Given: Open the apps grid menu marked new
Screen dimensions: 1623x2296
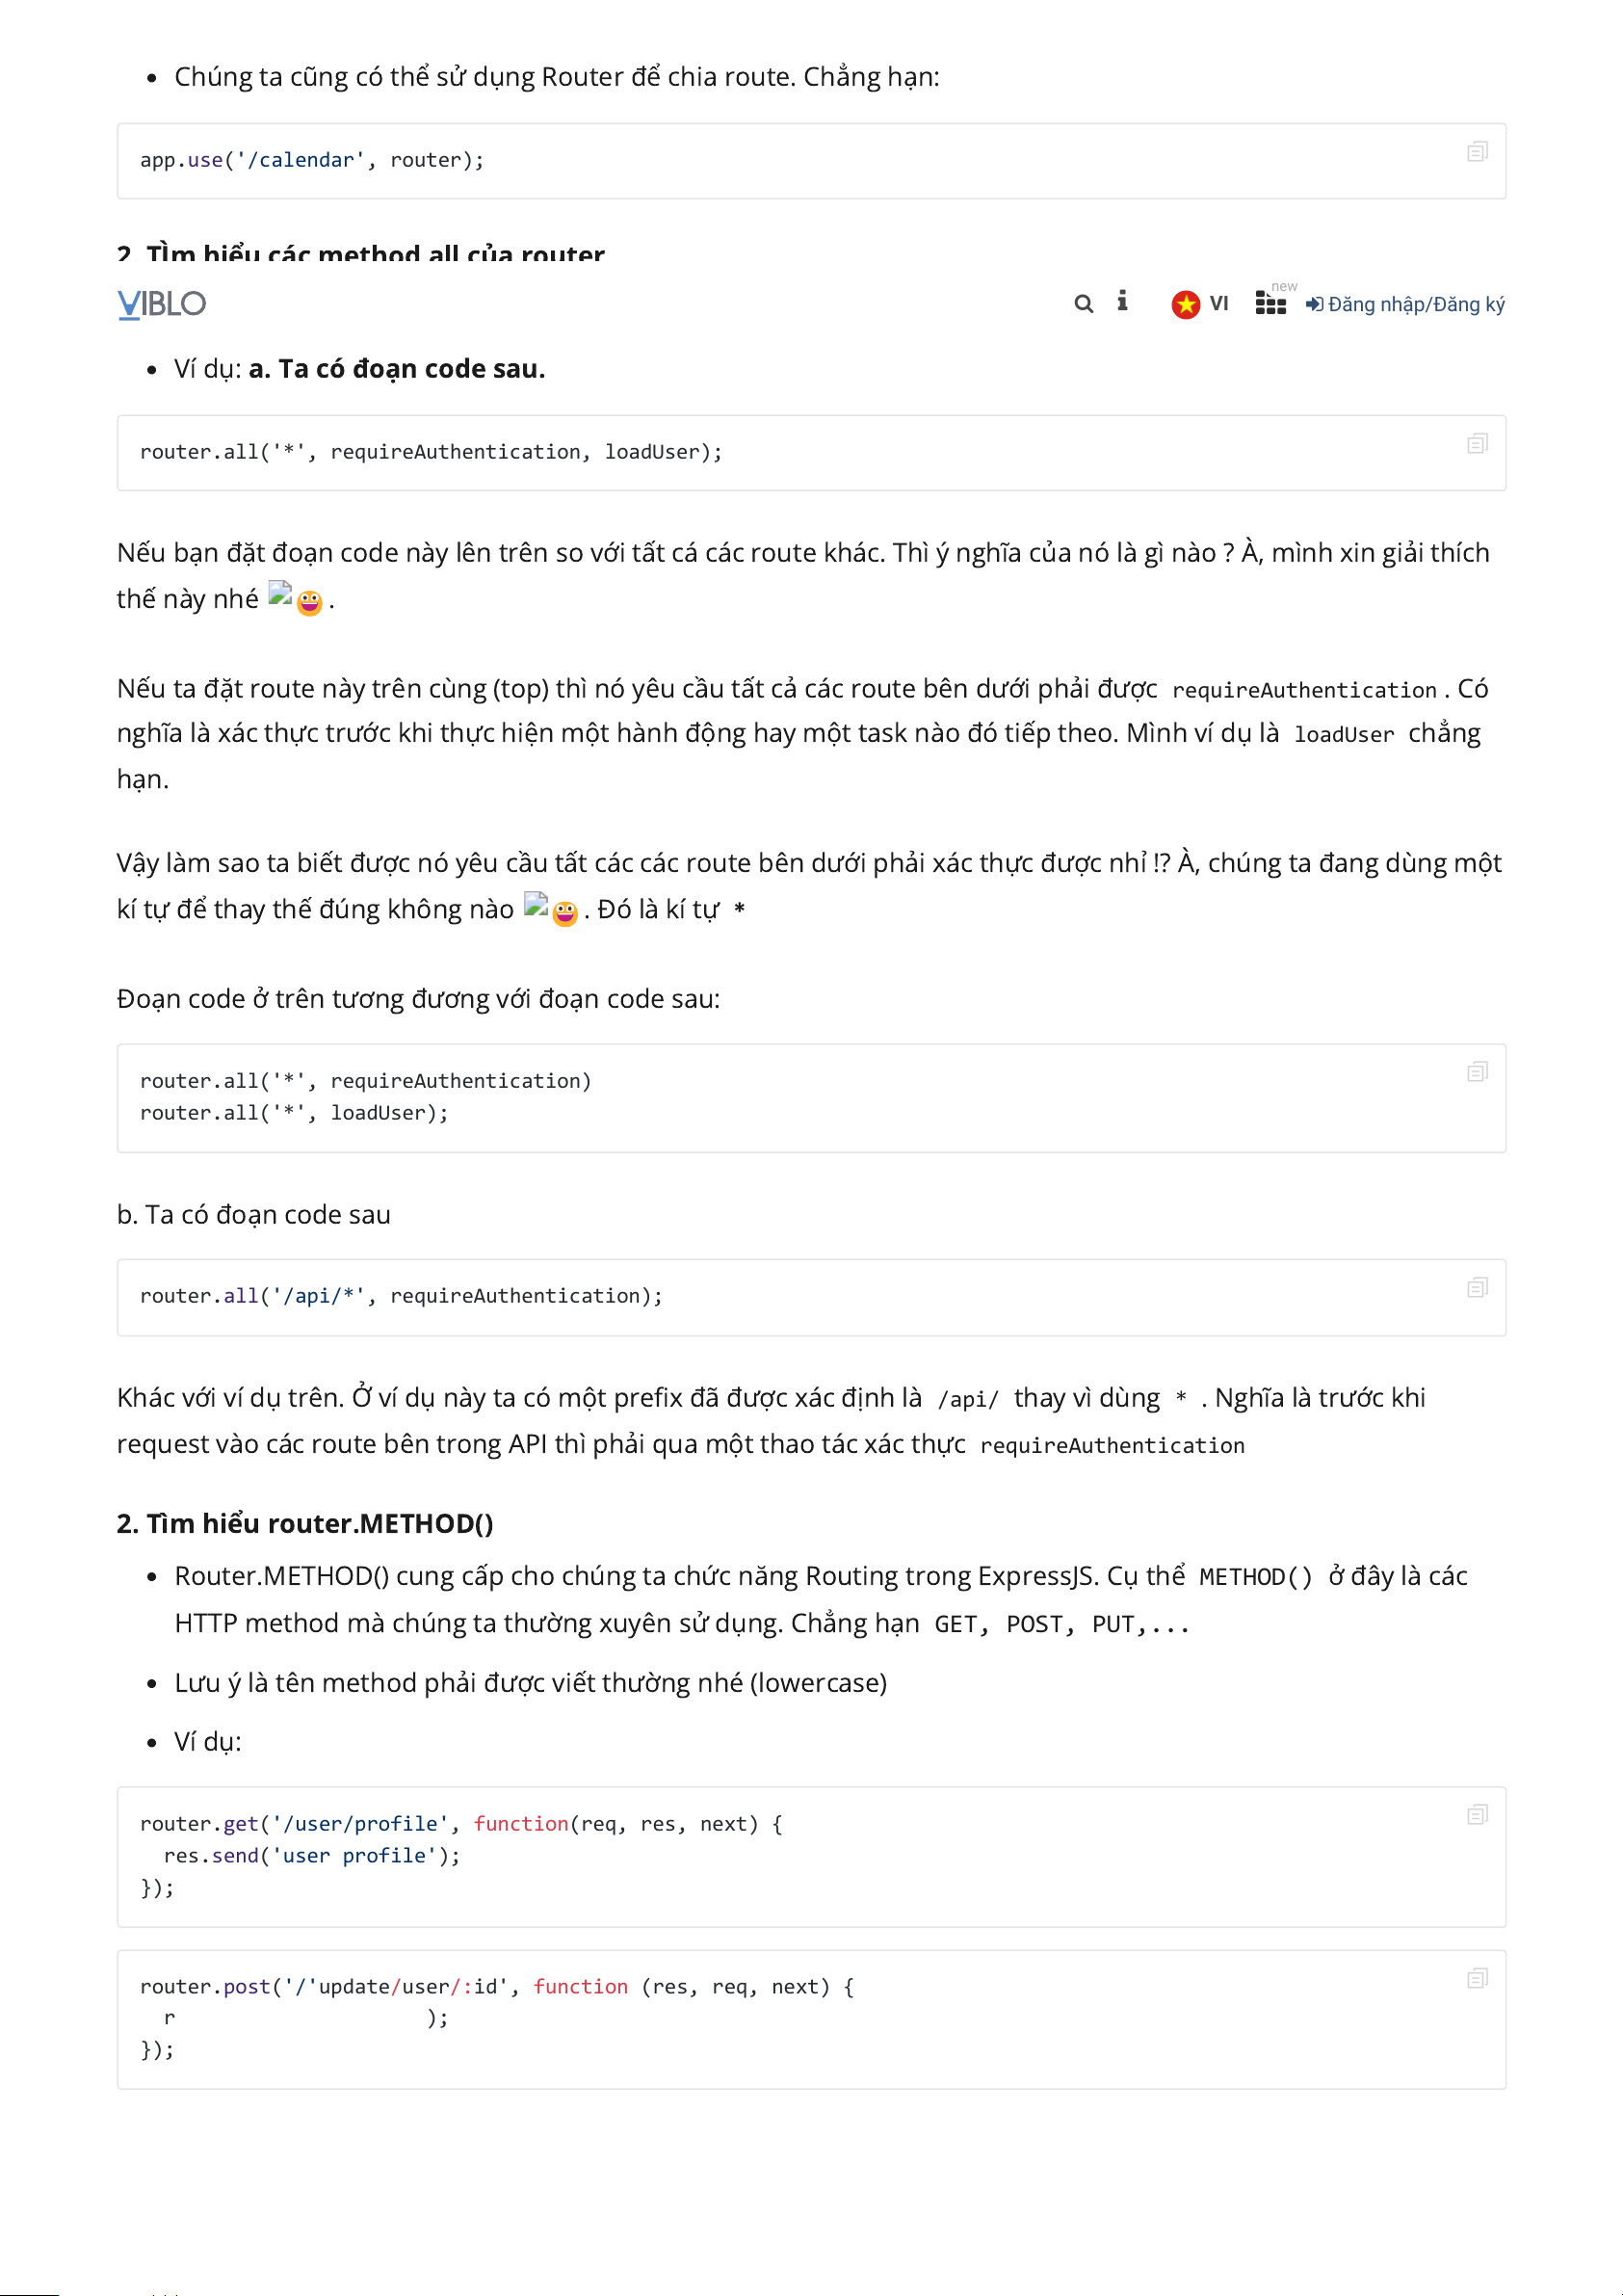Looking at the screenshot, I should tap(1270, 303).
